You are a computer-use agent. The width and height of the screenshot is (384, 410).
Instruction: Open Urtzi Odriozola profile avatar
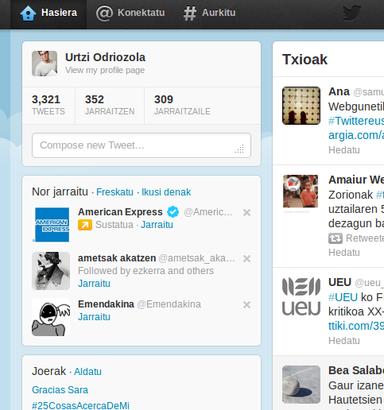(45, 64)
